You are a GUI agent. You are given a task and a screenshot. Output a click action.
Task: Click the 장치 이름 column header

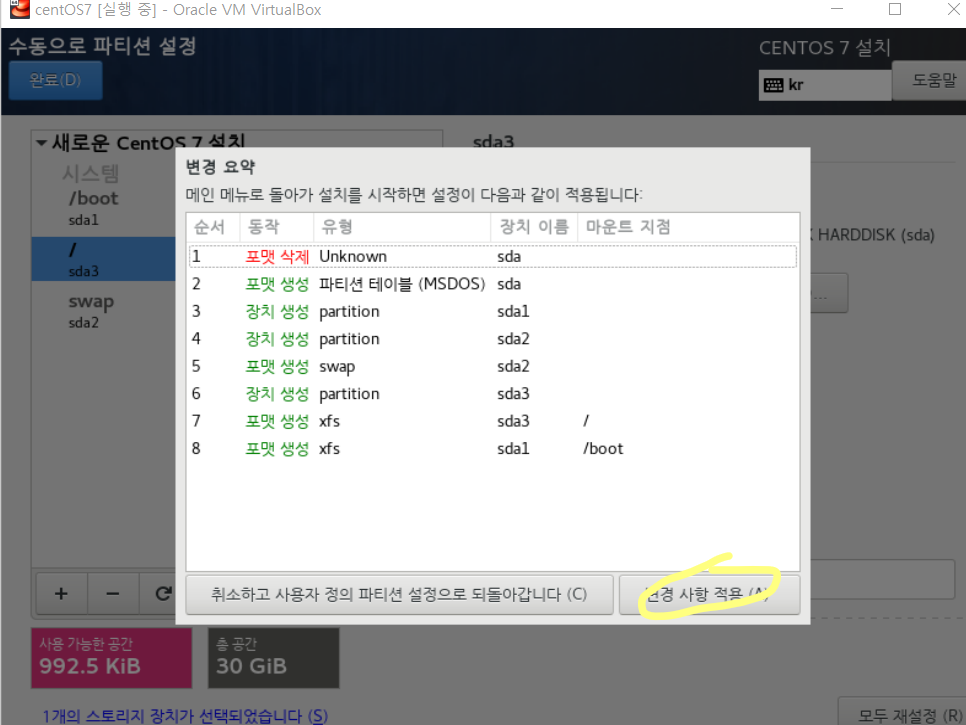point(534,227)
